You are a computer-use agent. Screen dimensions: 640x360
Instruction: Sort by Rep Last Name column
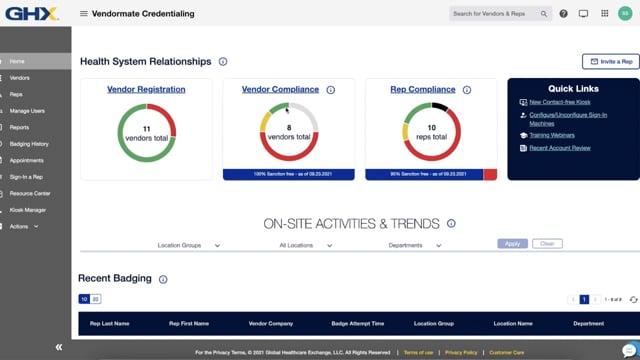[109, 324]
